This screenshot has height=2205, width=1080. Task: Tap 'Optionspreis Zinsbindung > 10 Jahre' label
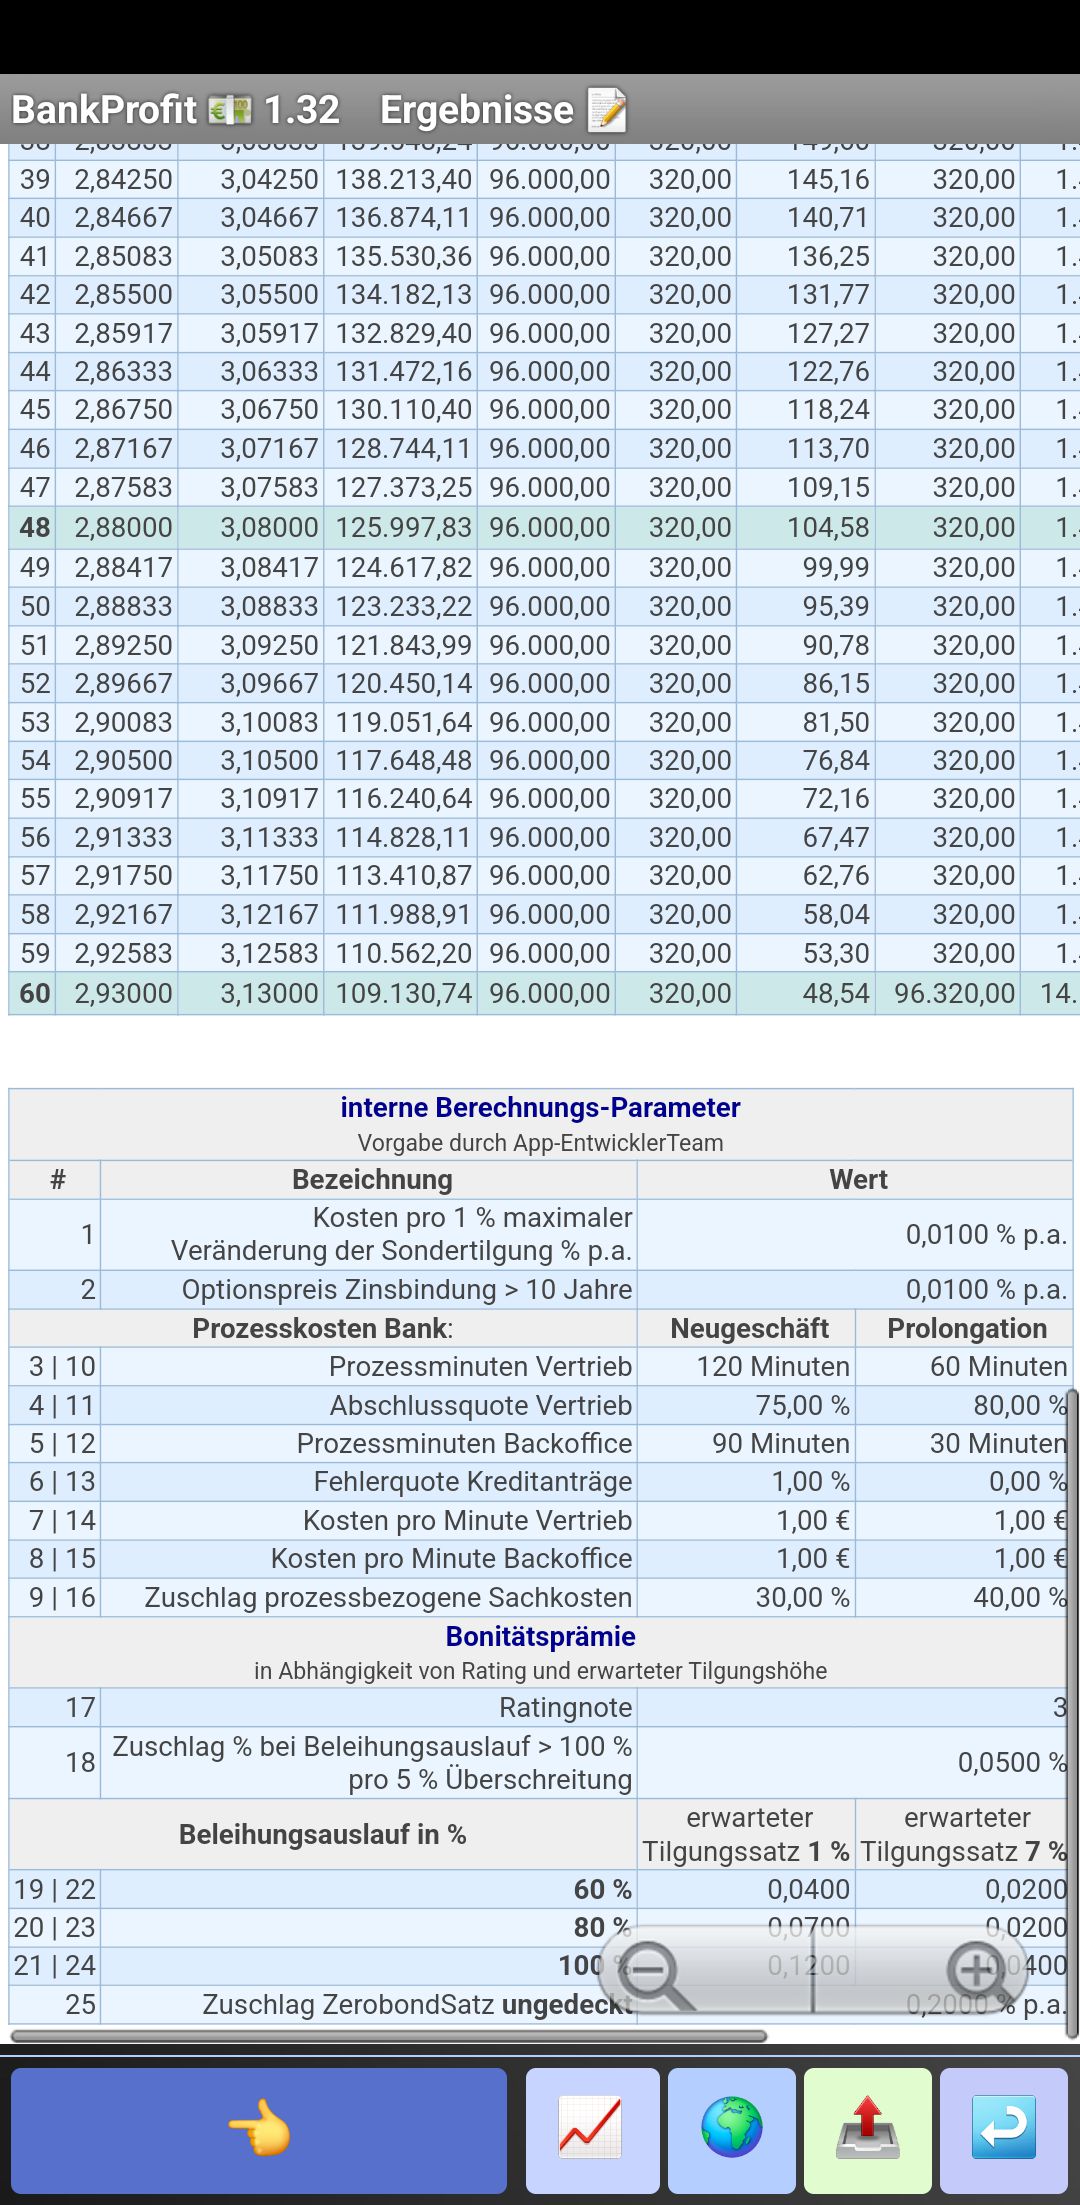[x=407, y=1289]
